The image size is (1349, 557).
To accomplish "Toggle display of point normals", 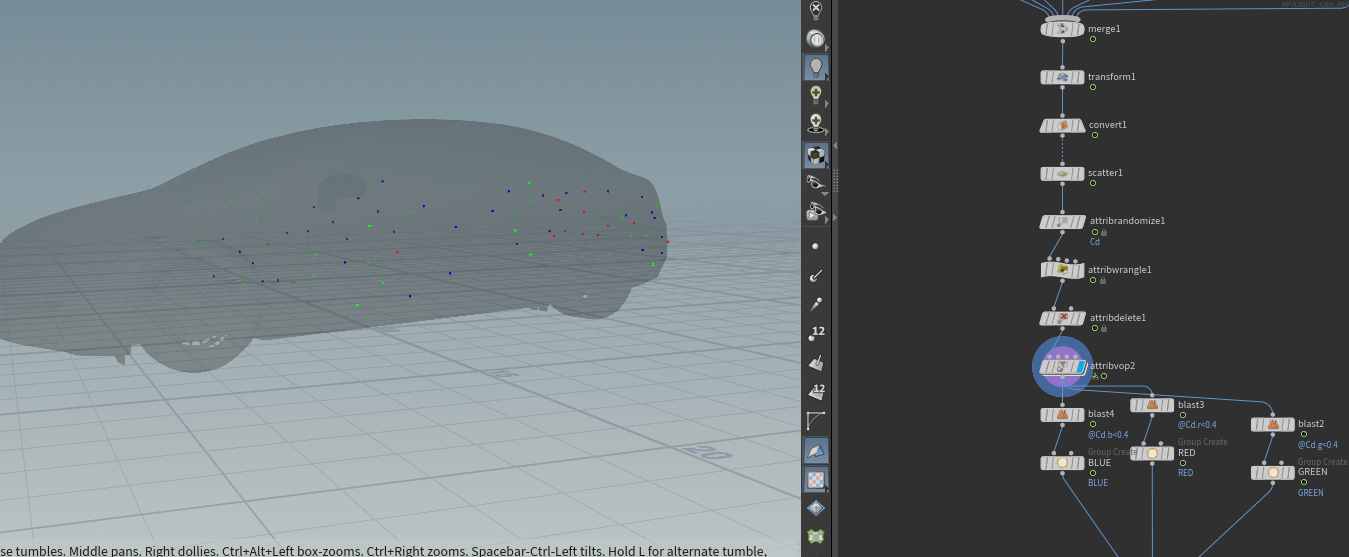I will (x=816, y=275).
